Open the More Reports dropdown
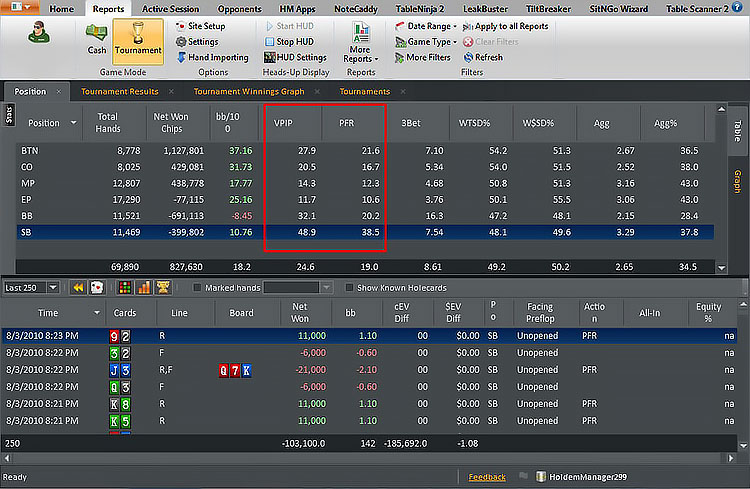The width and height of the screenshot is (750, 489). click(360, 46)
